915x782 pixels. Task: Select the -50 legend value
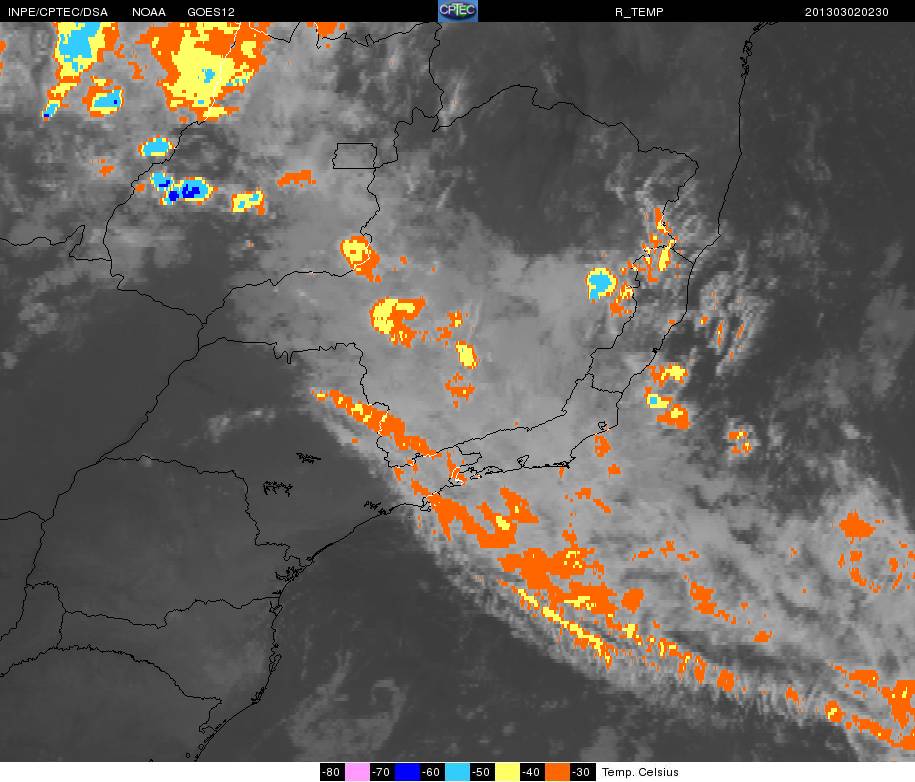[x=483, y=771]
